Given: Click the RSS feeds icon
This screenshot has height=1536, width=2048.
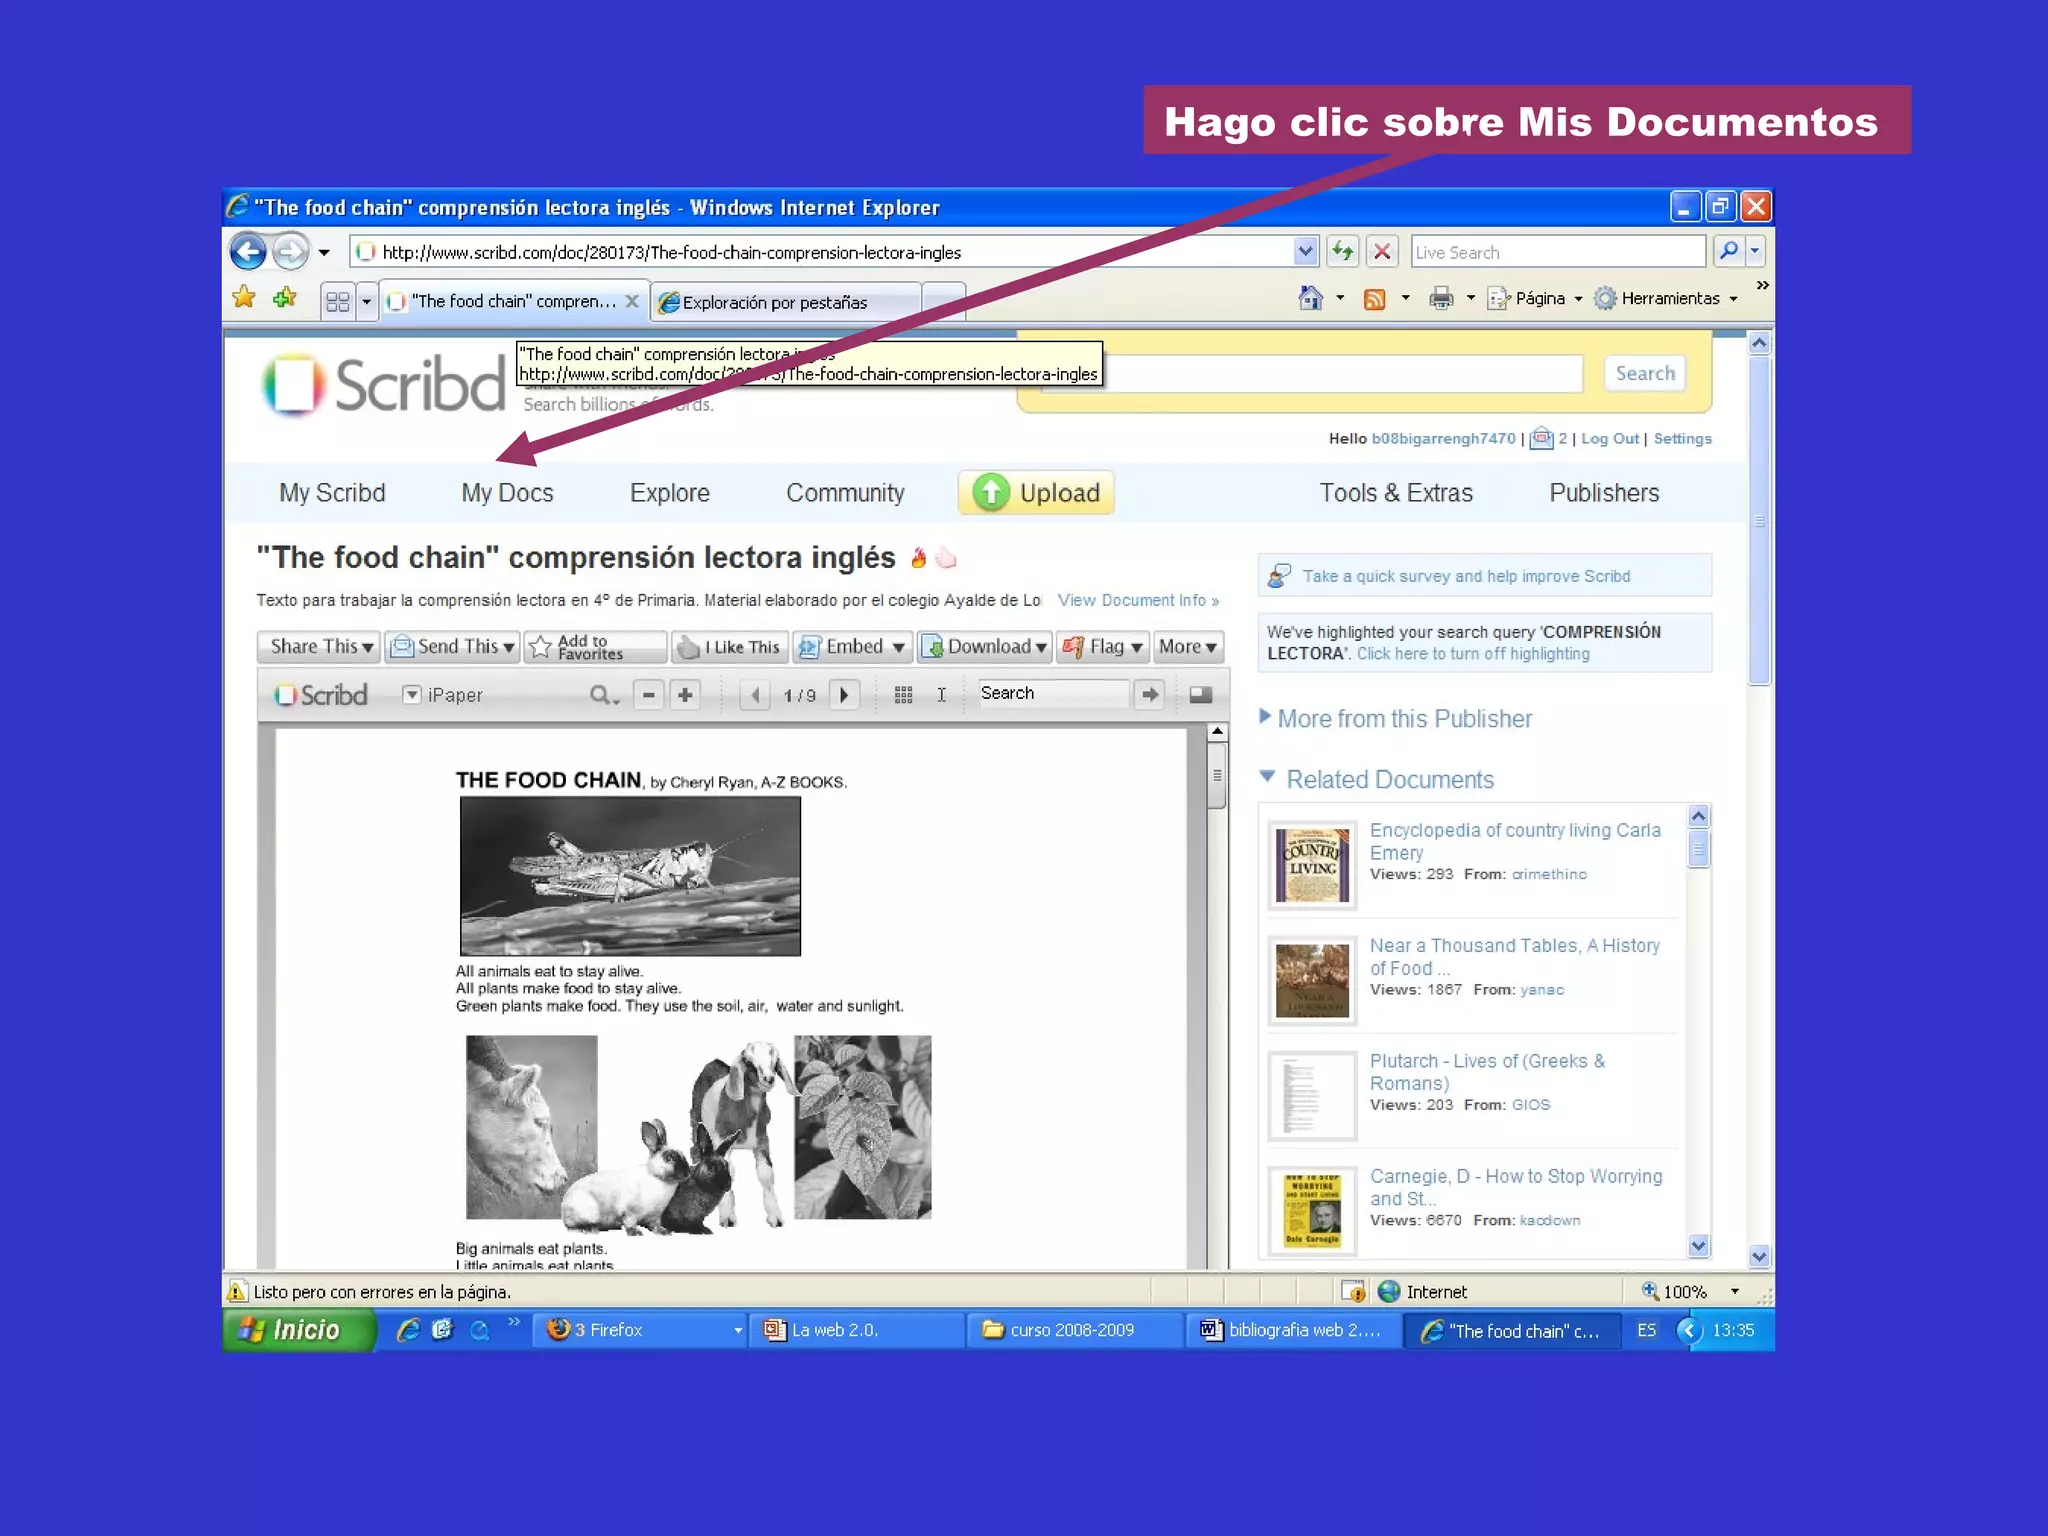Looking at the screenshot, I should coord(1375,299).
